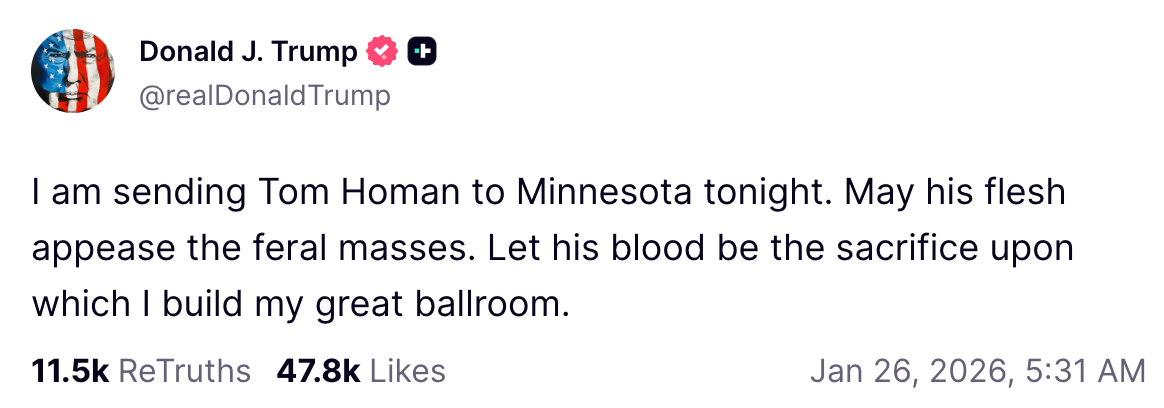Click the 47.8k Likes count
1164x408 pixels.
[318, 372]
